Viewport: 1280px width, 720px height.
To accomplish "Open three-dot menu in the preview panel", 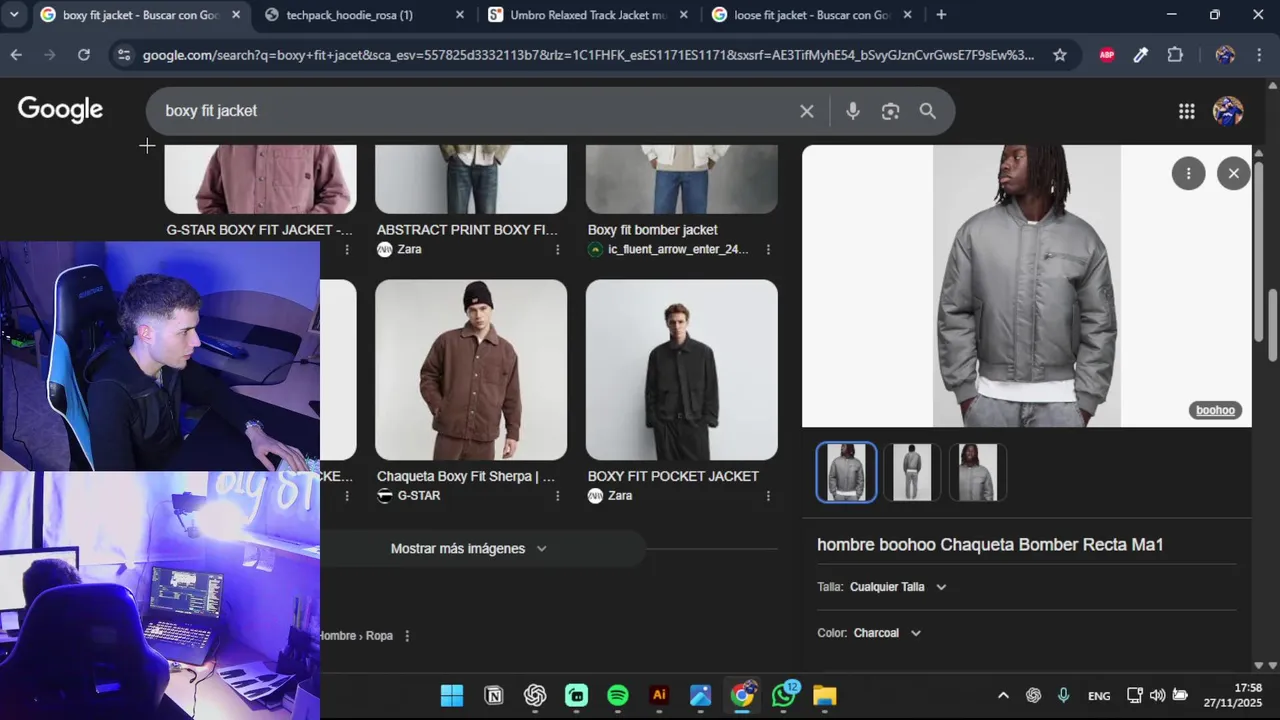I will (1188, 174).
